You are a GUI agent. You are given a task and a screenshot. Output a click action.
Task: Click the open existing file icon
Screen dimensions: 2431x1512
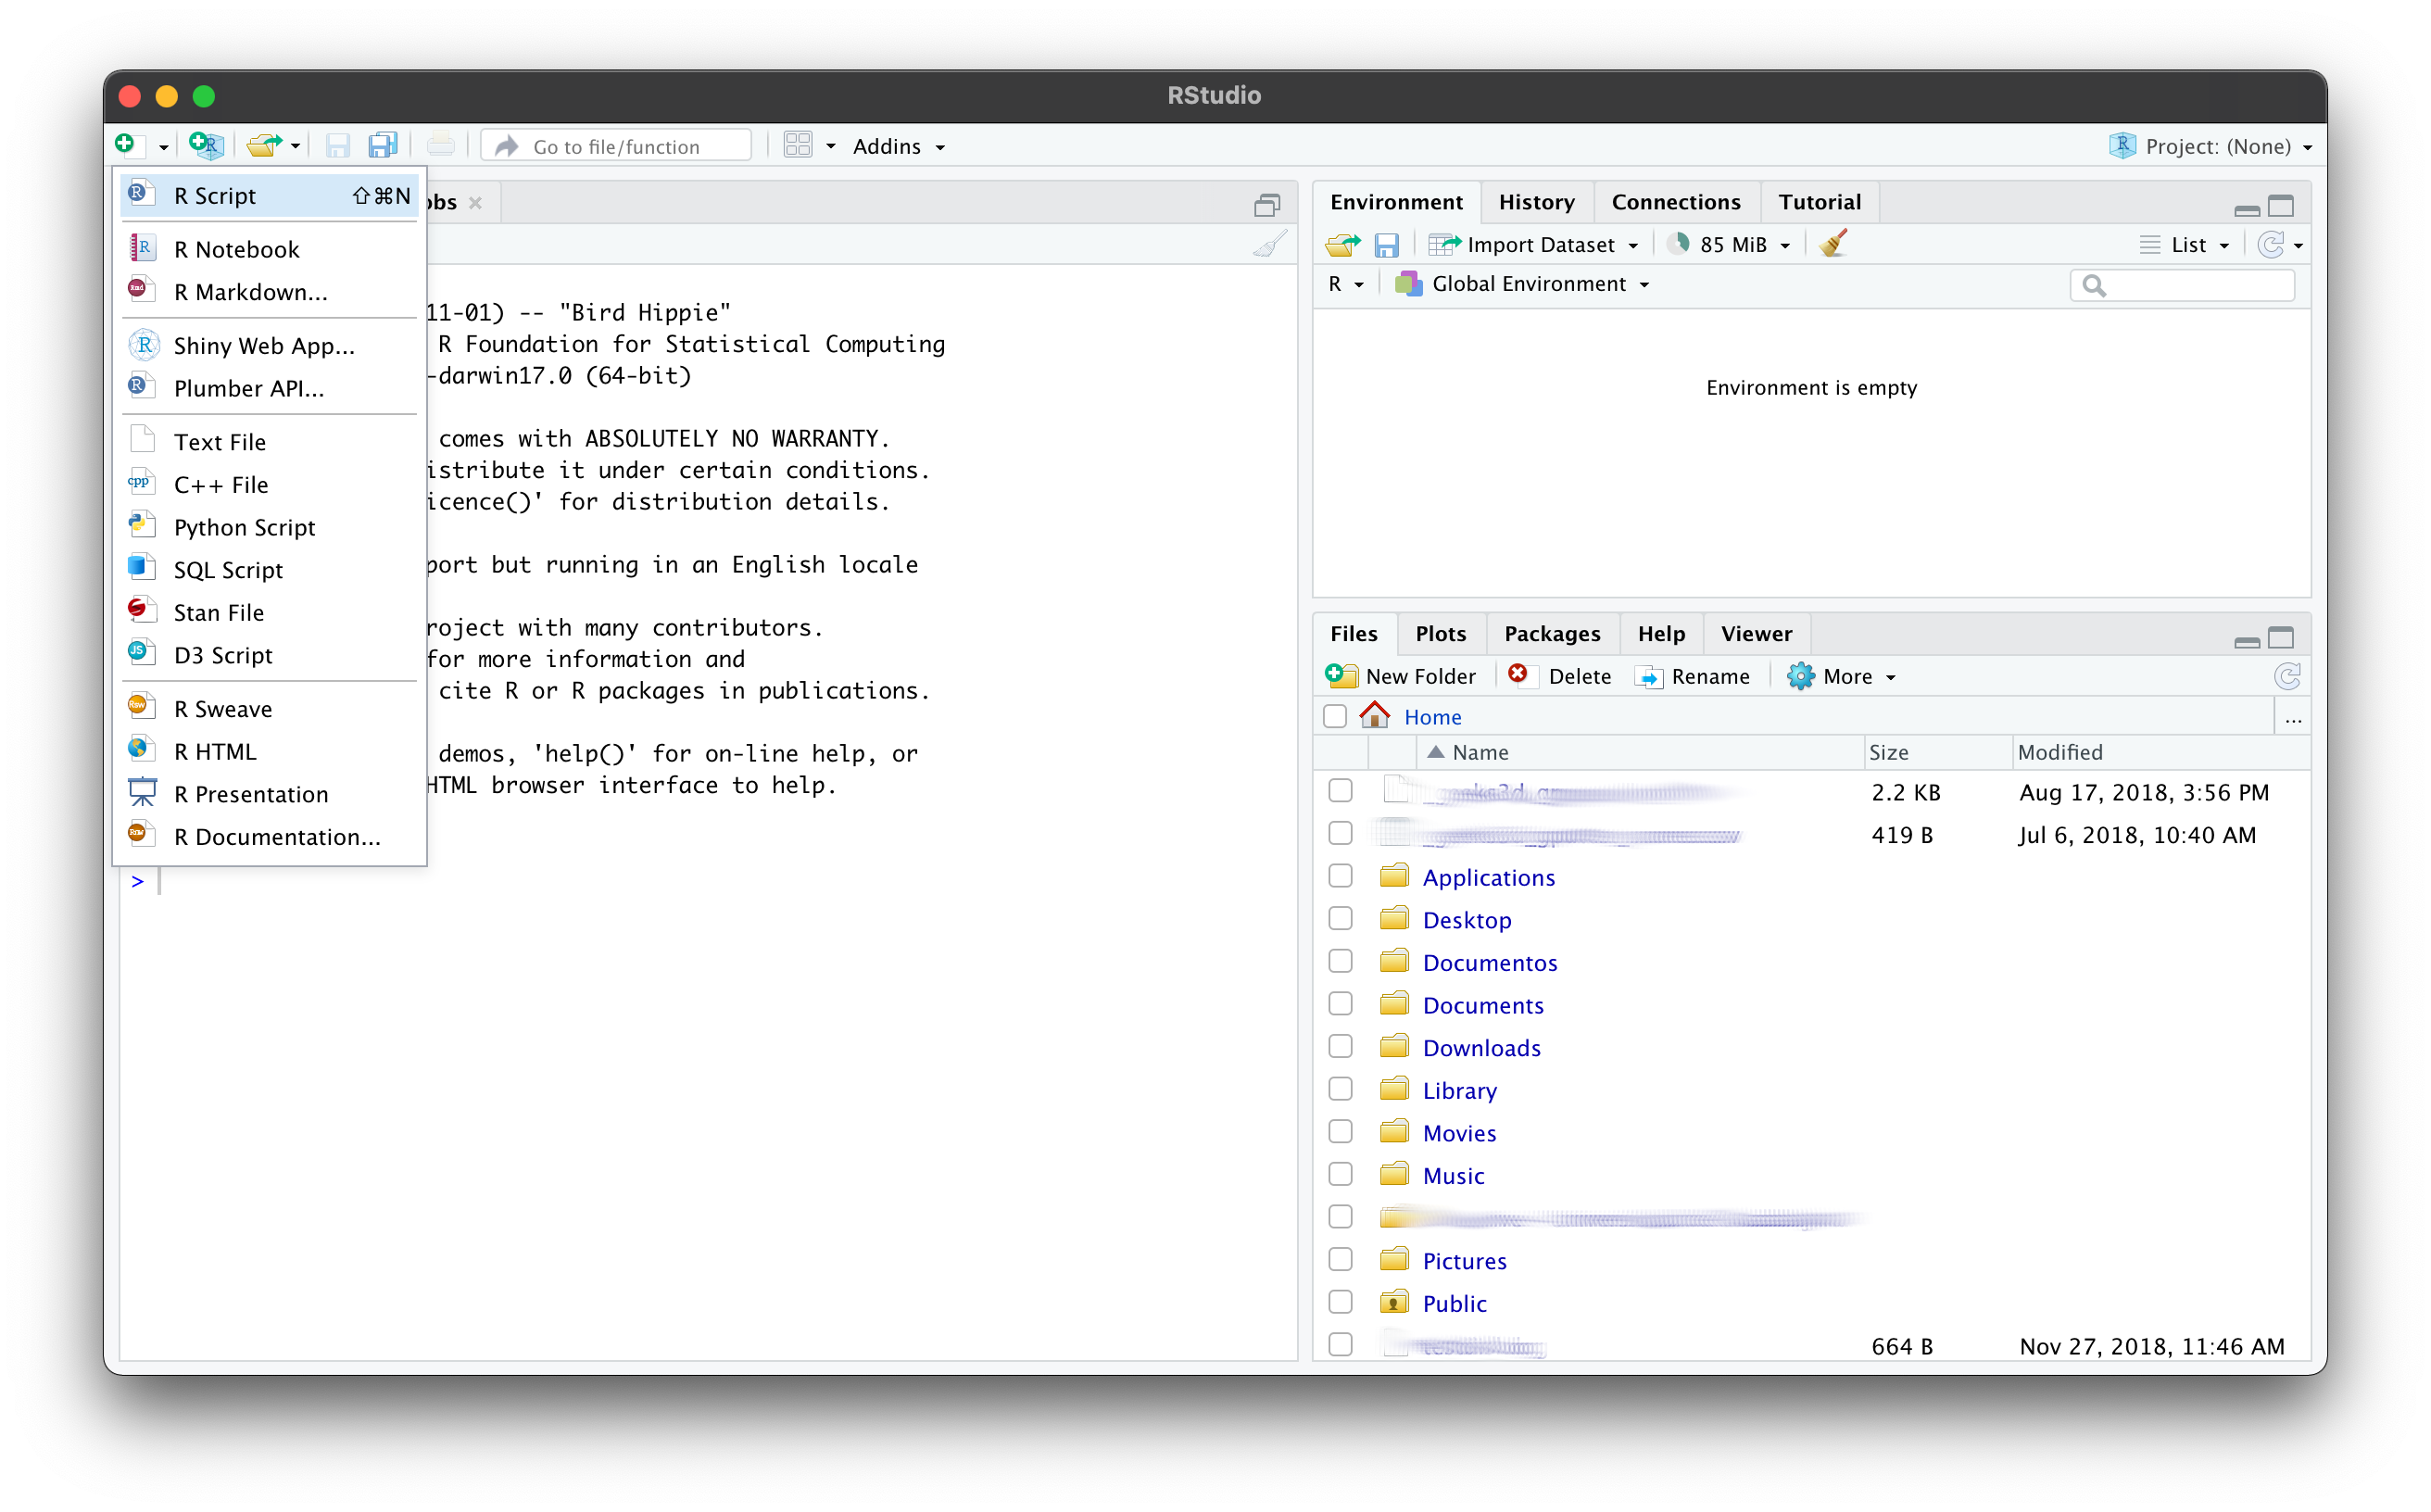pyautogui.click(x=265, y=146)
